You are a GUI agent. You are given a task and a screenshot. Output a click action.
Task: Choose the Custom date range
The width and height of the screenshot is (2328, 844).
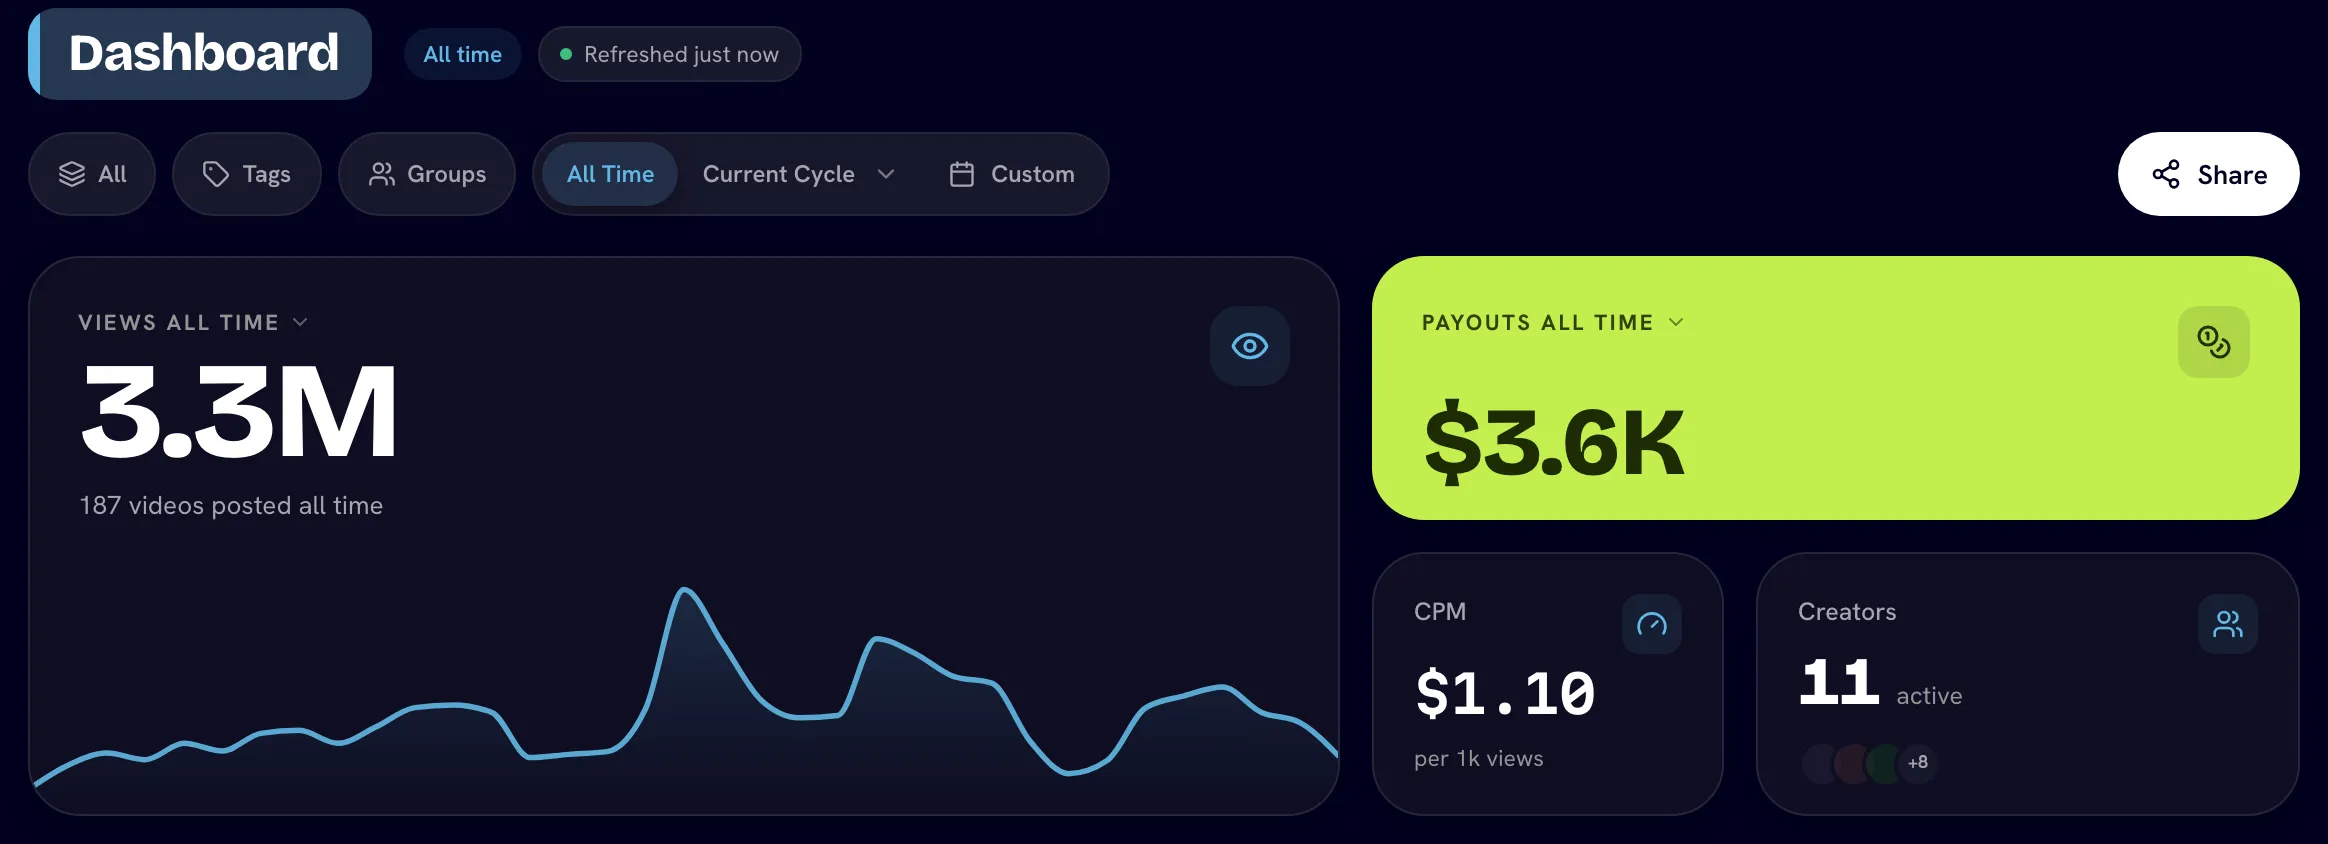click(1012, 174)
